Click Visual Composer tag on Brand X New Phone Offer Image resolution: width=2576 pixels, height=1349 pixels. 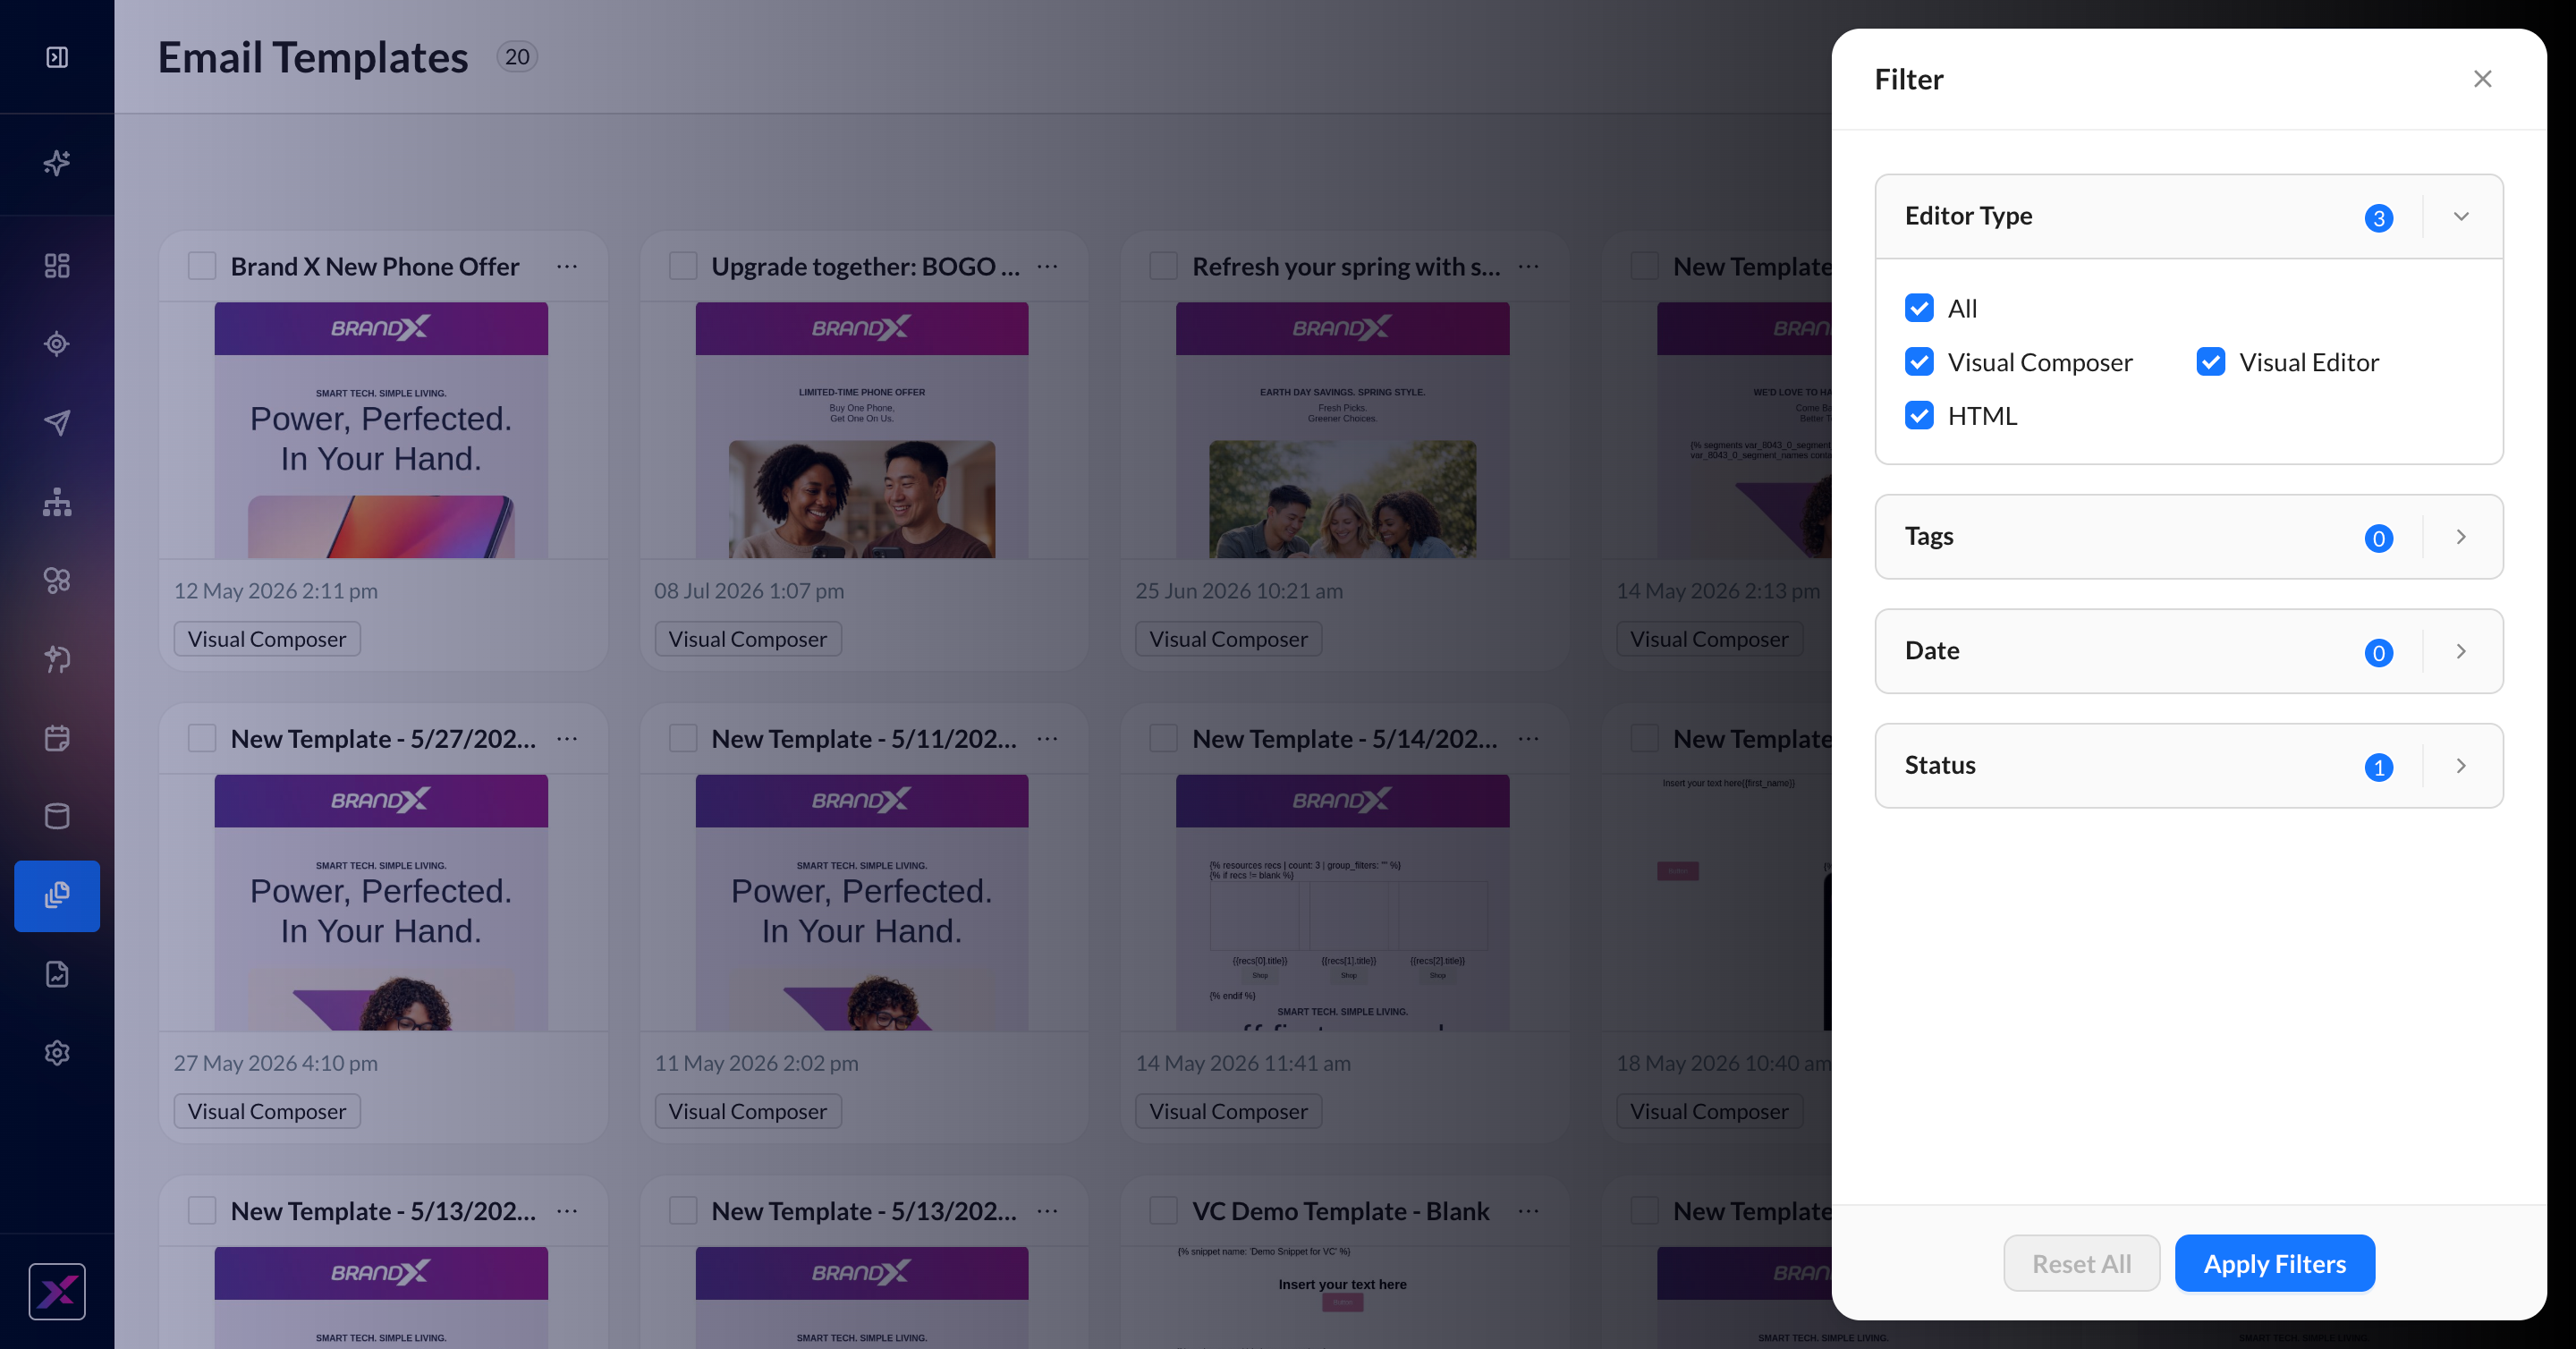[267, 639]
